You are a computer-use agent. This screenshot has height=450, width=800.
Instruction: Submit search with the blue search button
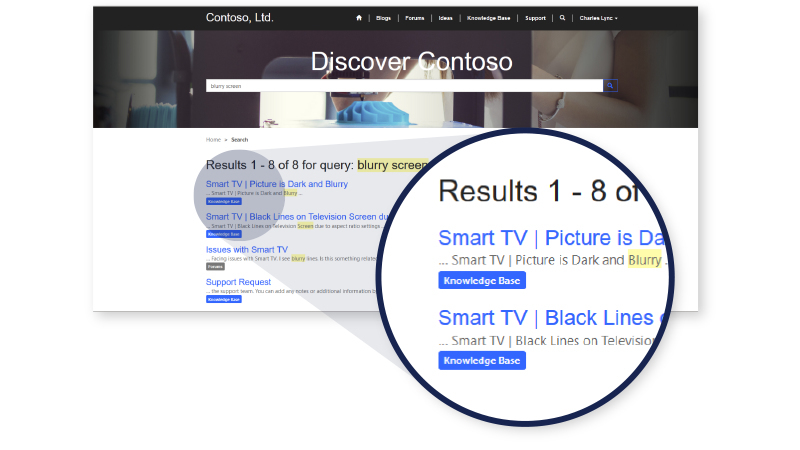(x=610, y=86)
